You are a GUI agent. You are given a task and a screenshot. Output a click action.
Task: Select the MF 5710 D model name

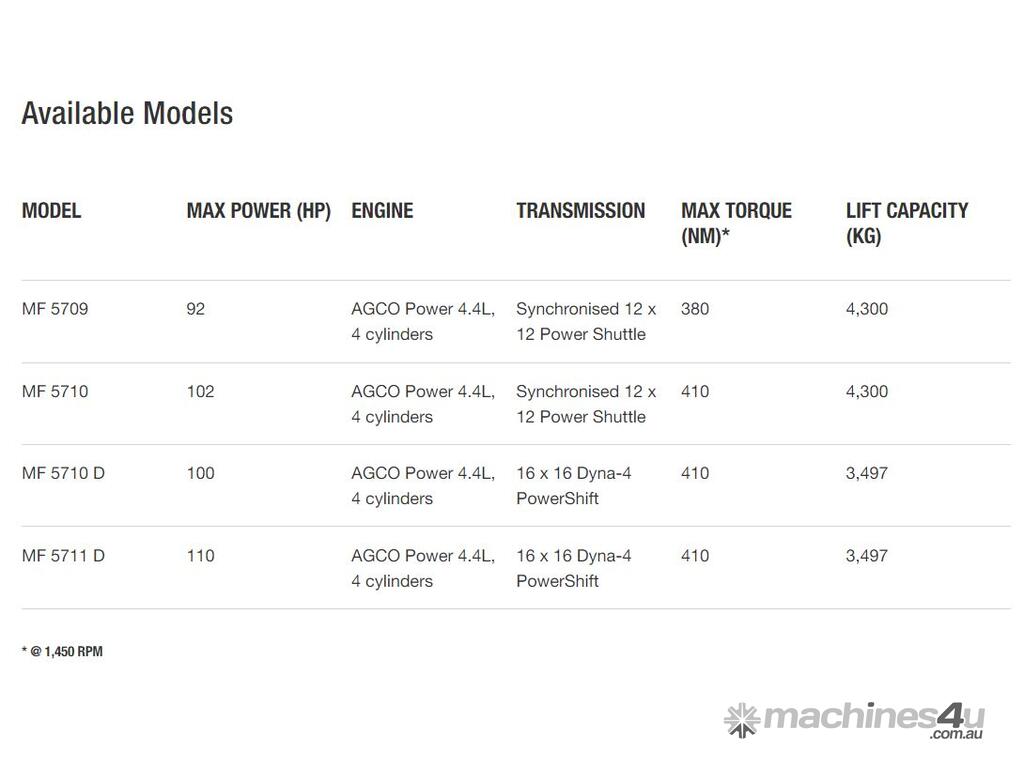(x=63, y=473)
